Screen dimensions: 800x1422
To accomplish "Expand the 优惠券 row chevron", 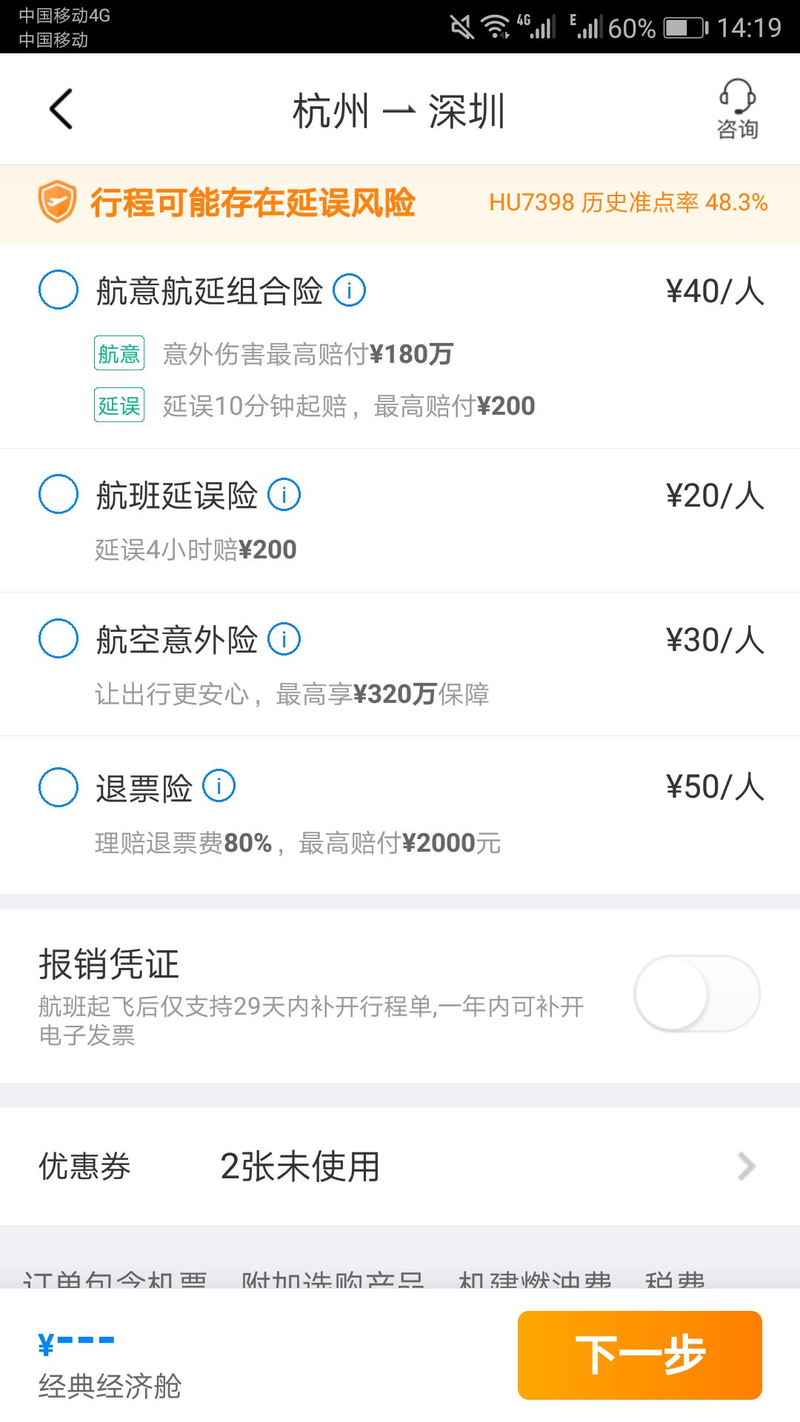I will [746, 1166].
